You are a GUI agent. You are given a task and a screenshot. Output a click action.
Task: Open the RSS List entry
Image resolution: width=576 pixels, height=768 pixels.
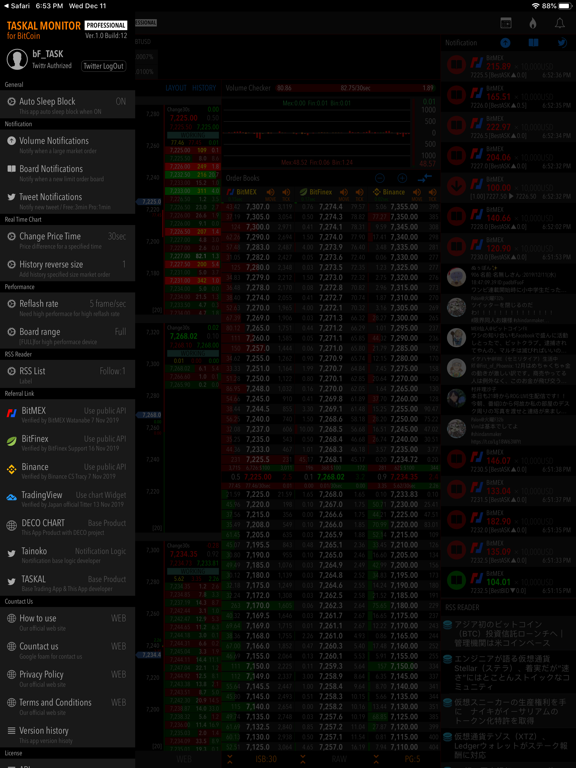pos(68,374)
